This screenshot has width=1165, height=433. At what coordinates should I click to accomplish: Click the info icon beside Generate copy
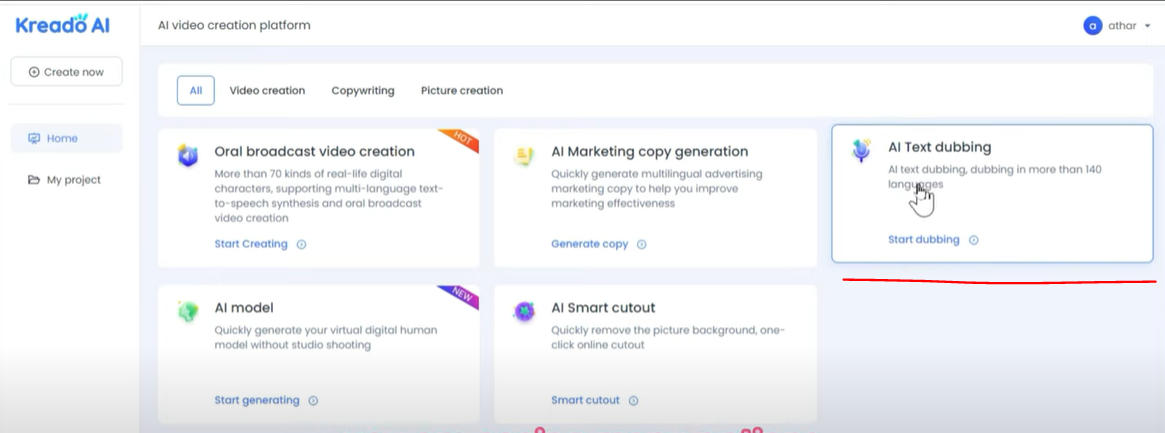[642, 244]
